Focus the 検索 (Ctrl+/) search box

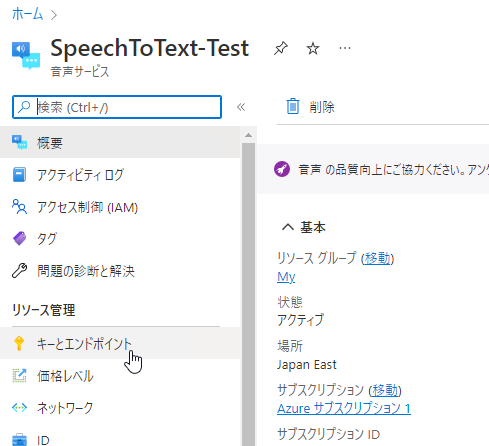[x=117, y=107]
